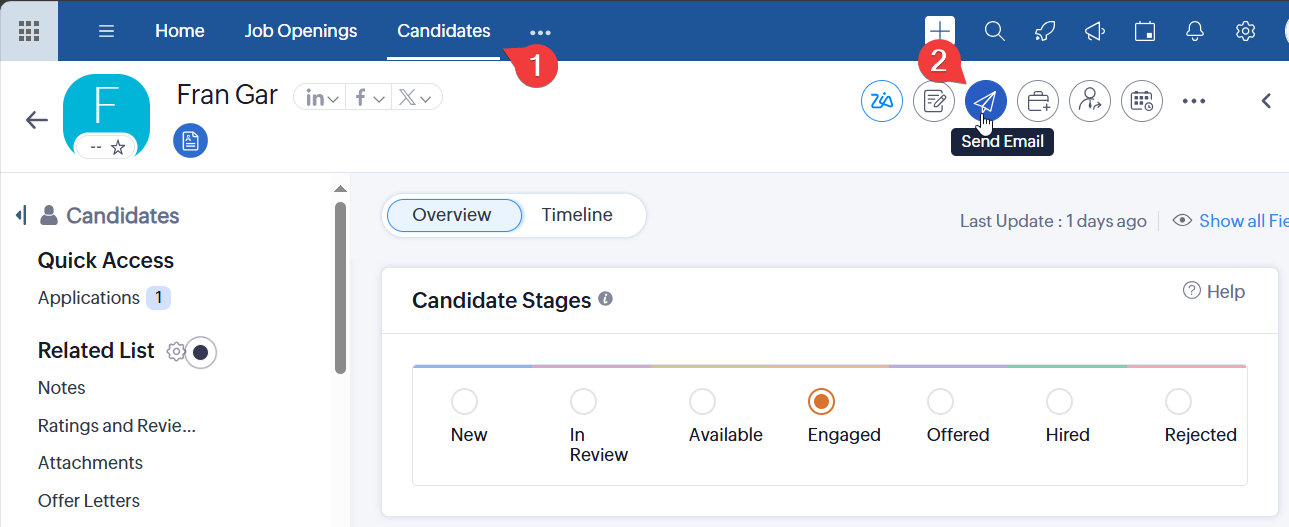Image resolution: width=1289 pixels, height=527 pixels.
Task: Click the sidebar vertical scrollbar
Action: pos(340,290)
